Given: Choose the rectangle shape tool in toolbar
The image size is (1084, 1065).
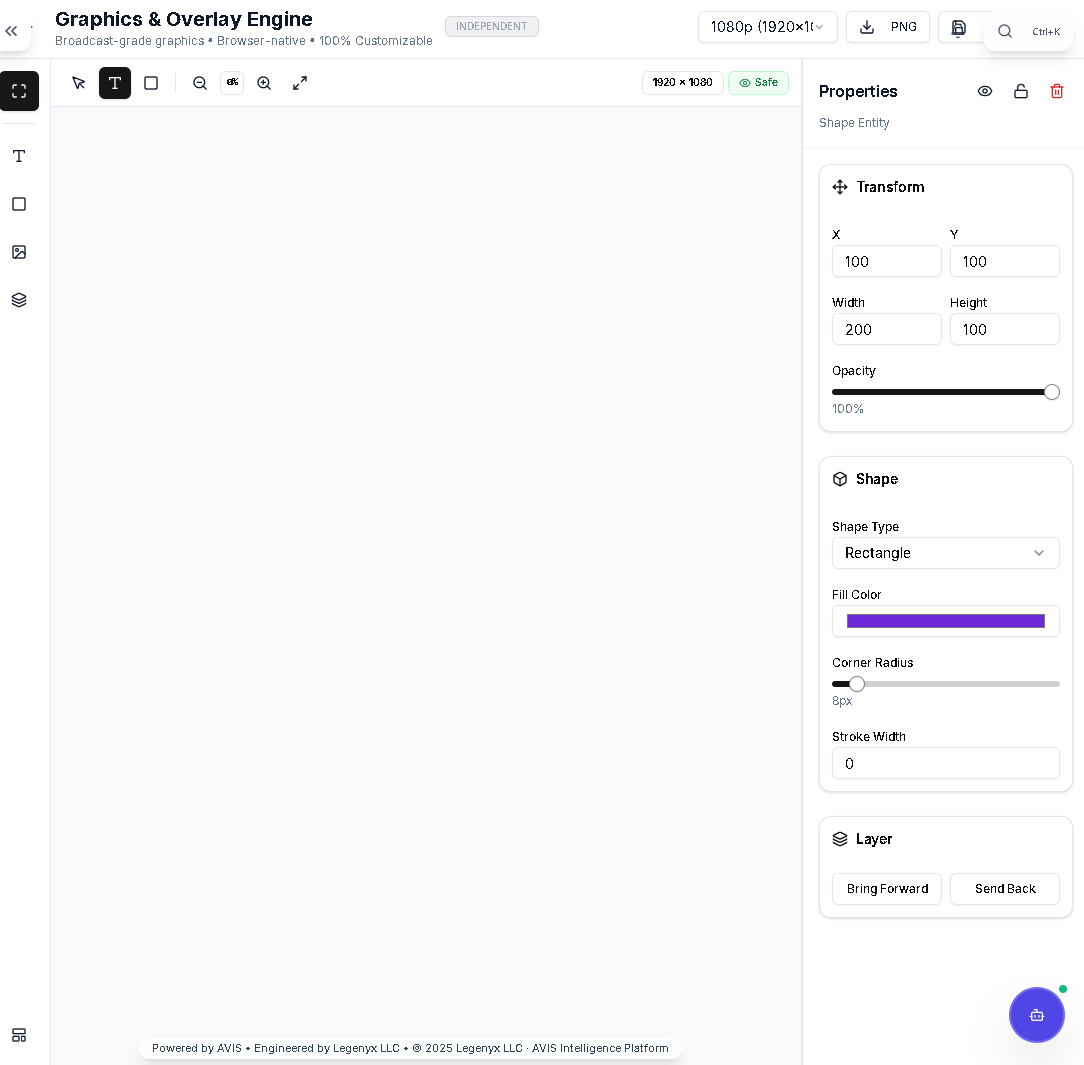Looking at the screenshot, I should click(151, 83).
